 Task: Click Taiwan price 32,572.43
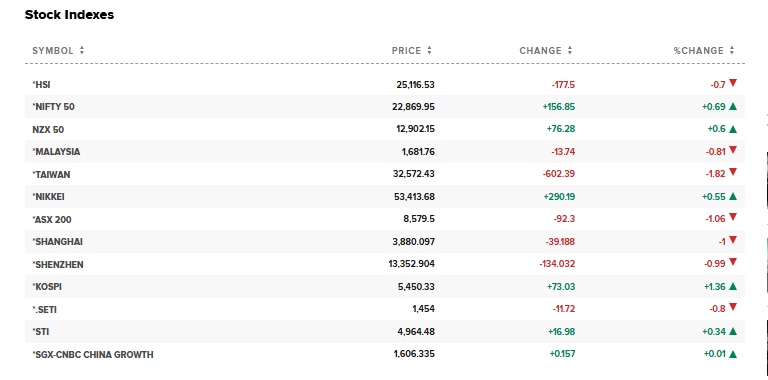[x=413, y=174]
